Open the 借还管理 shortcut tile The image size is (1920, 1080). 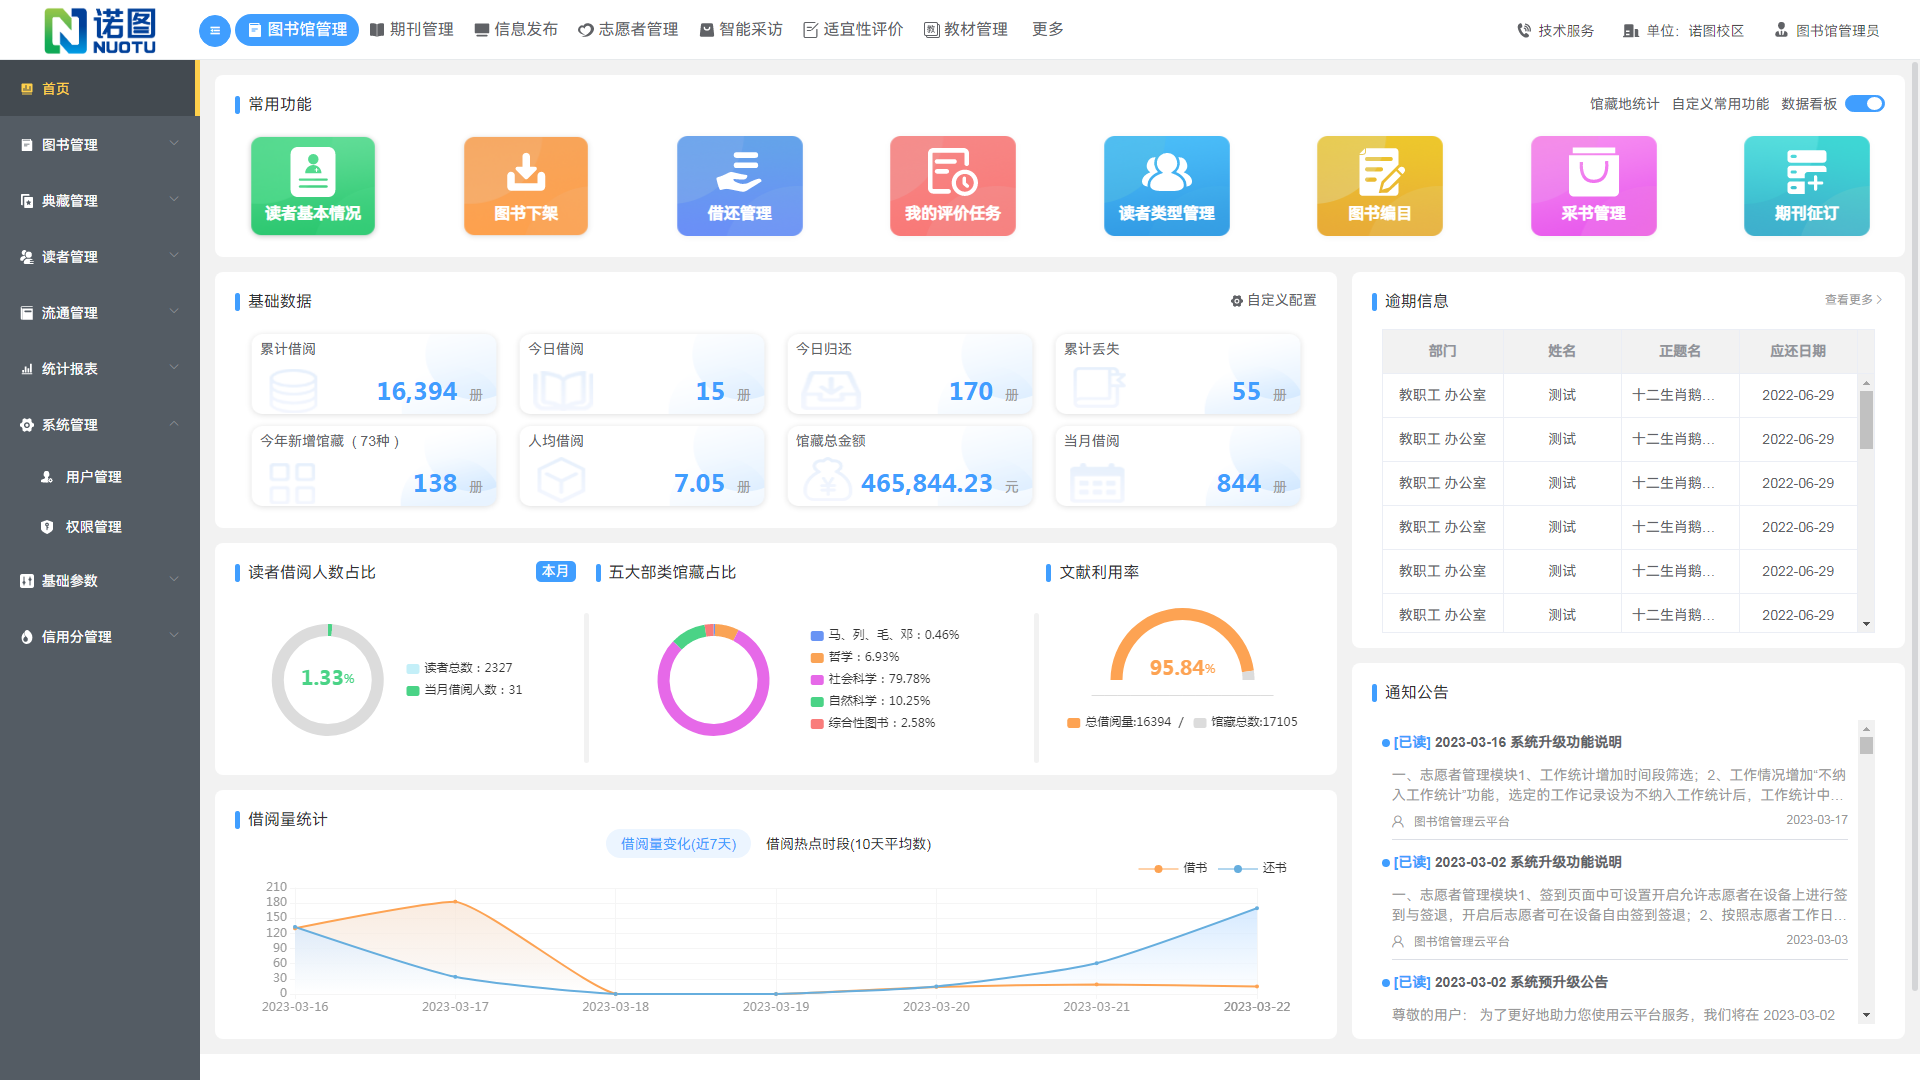tap(739, 186)
